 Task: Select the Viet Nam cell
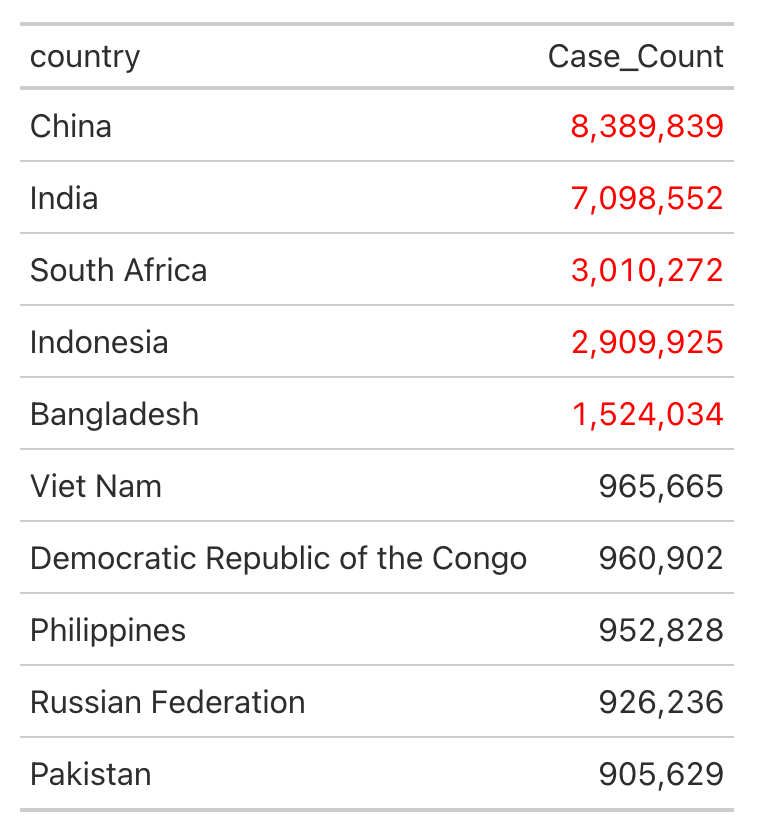(x=96, y=486)
